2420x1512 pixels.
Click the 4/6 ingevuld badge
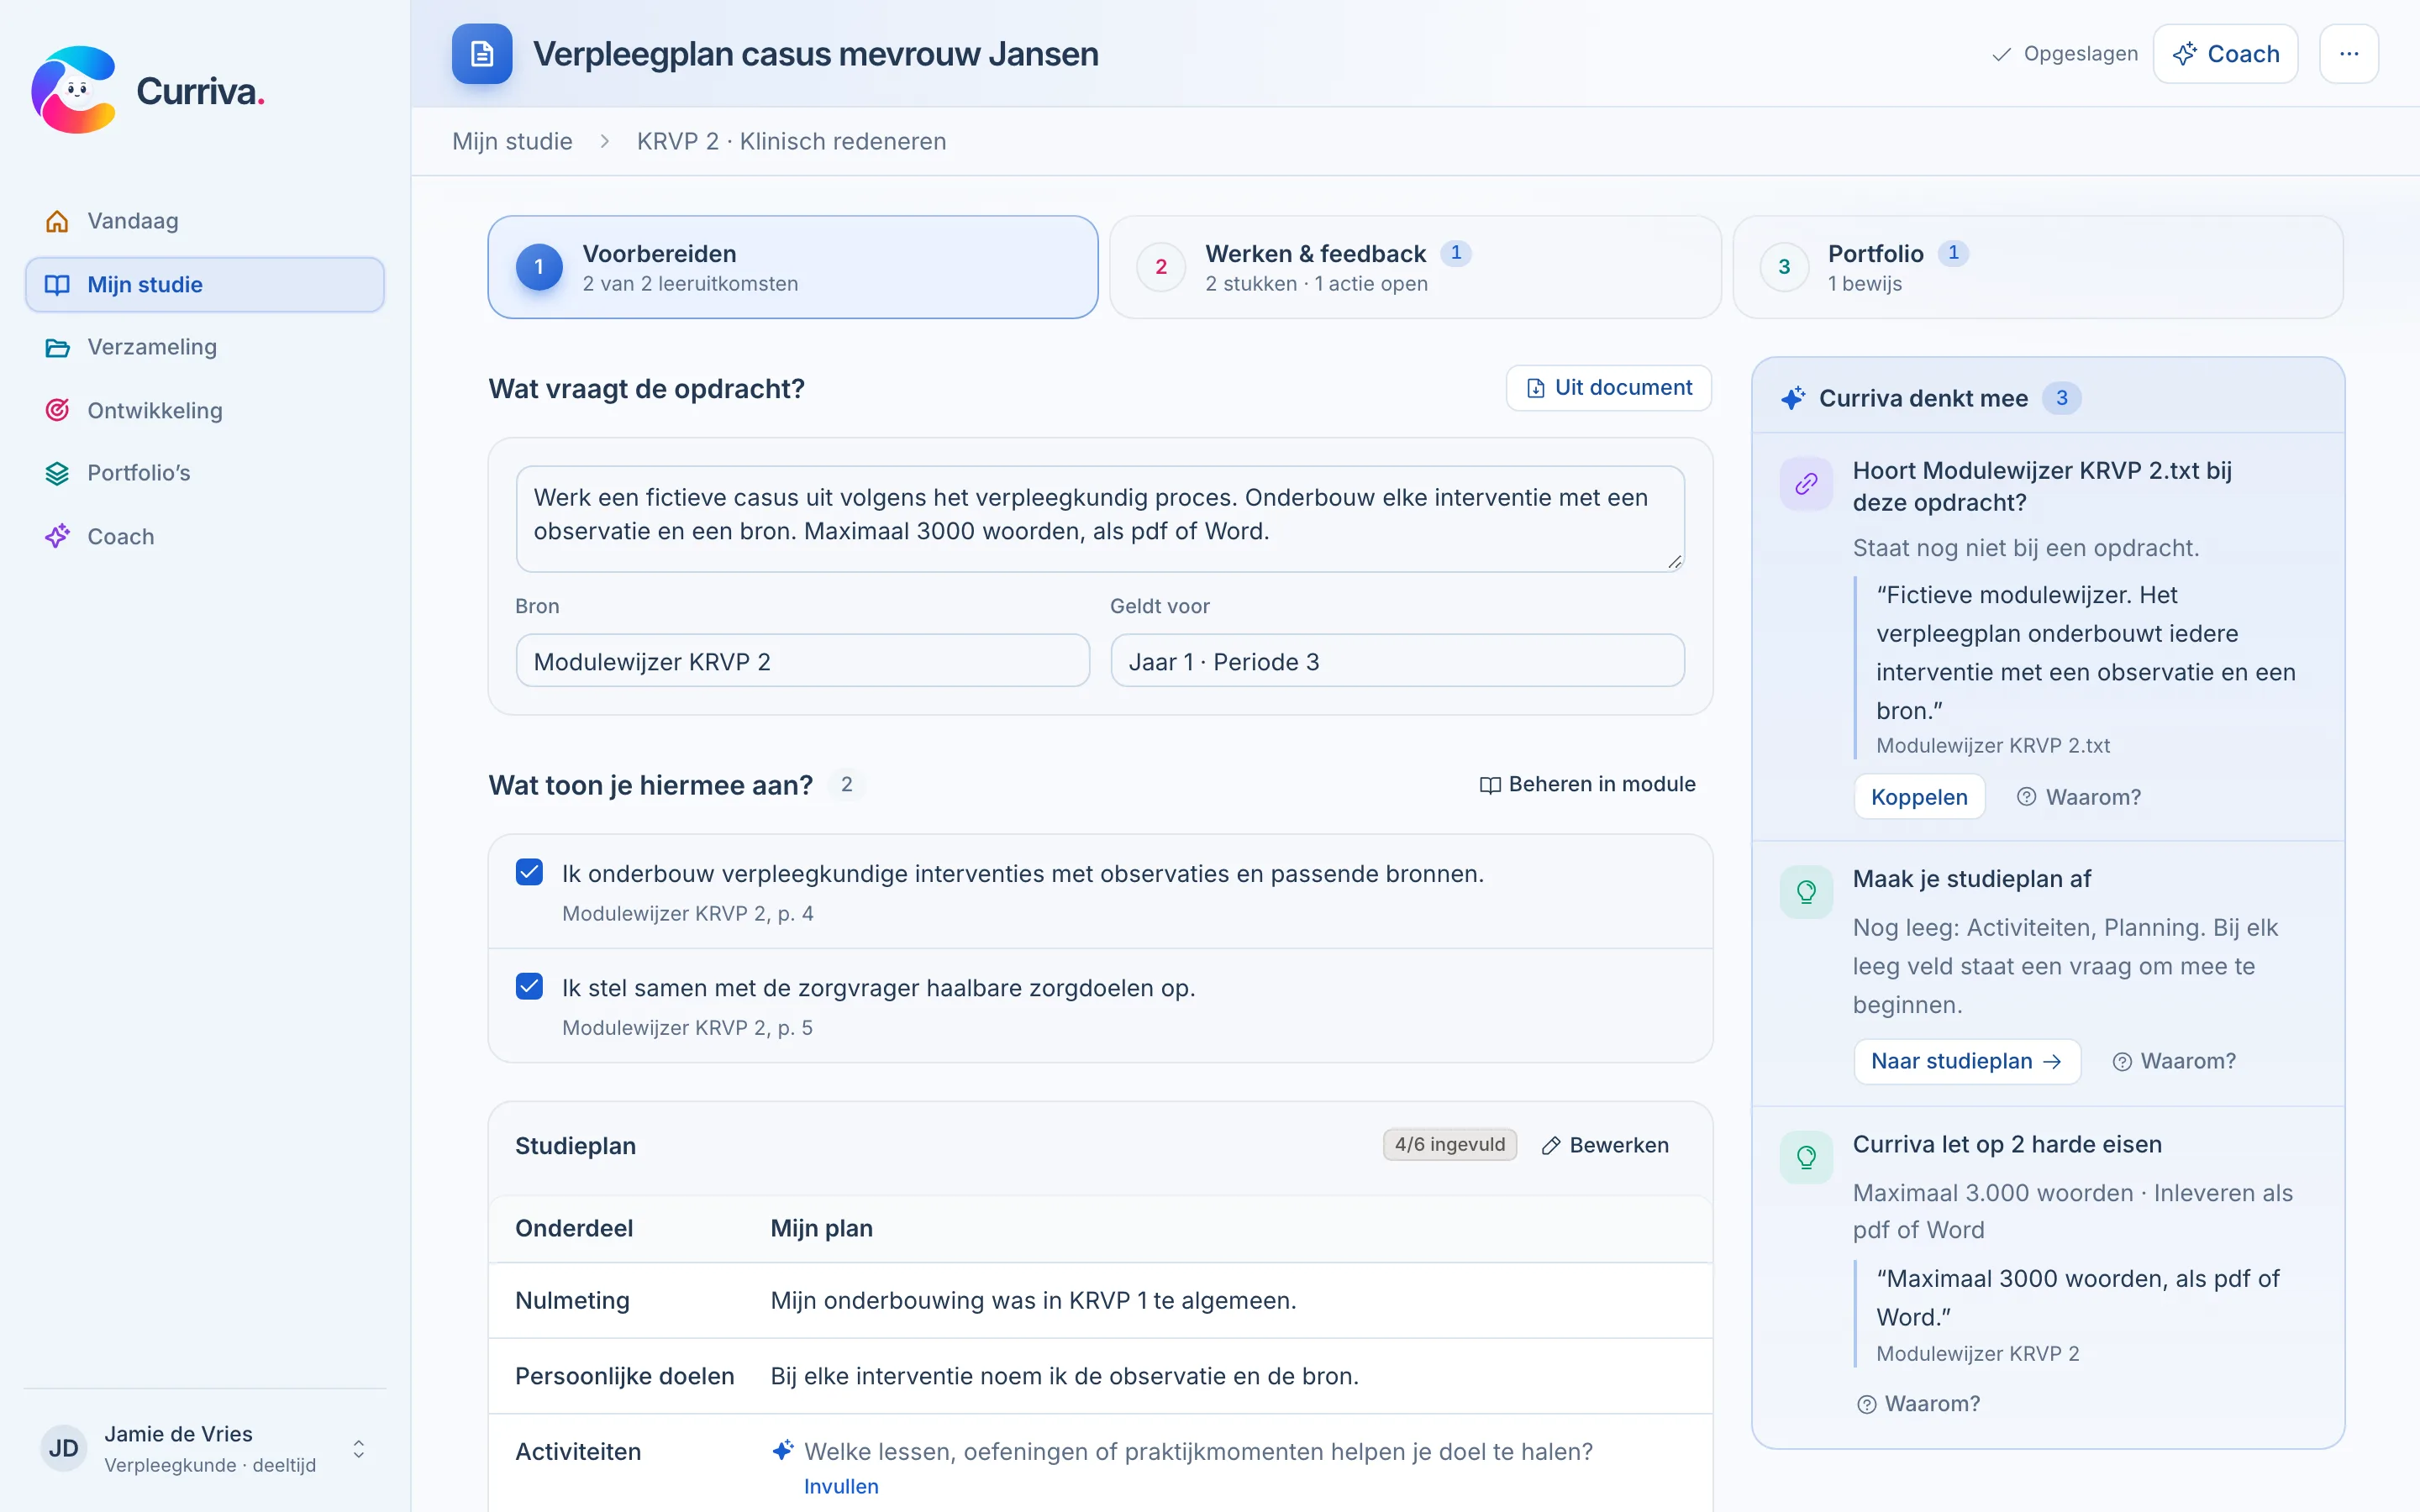[1449, 1145]
